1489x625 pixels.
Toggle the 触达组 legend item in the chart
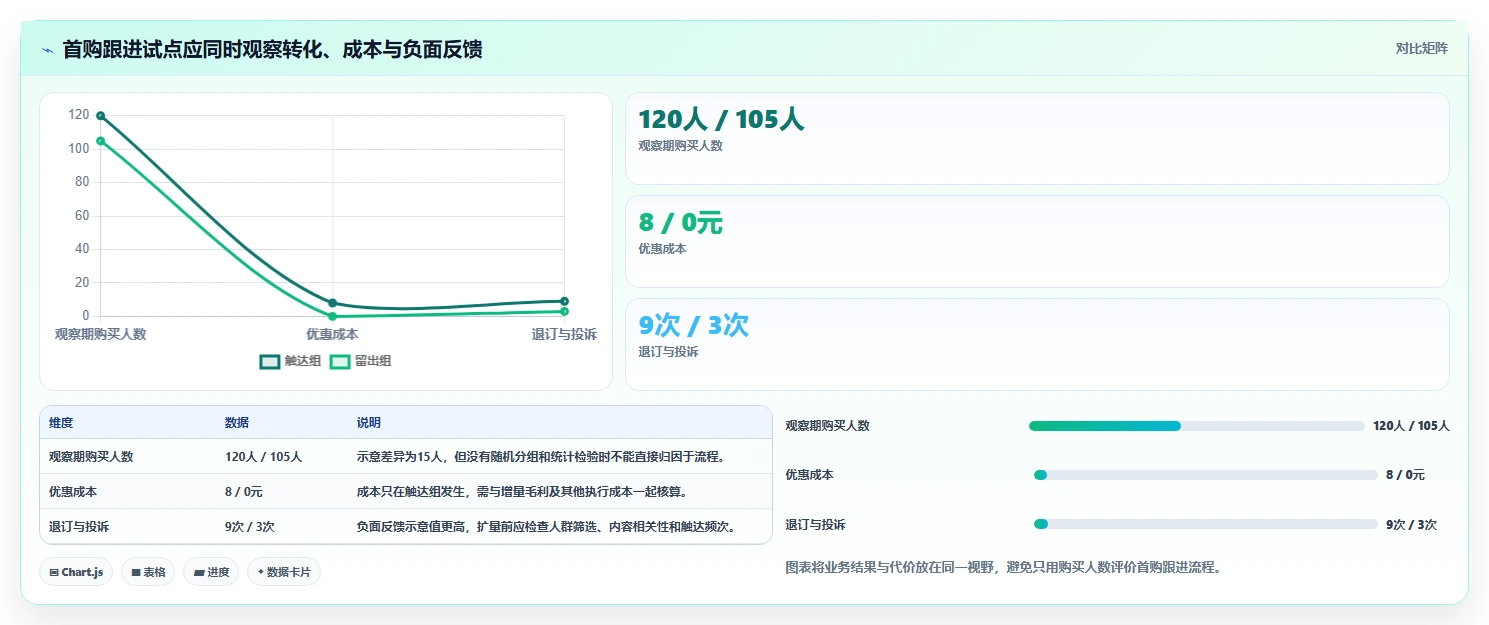tap(290, 361)
